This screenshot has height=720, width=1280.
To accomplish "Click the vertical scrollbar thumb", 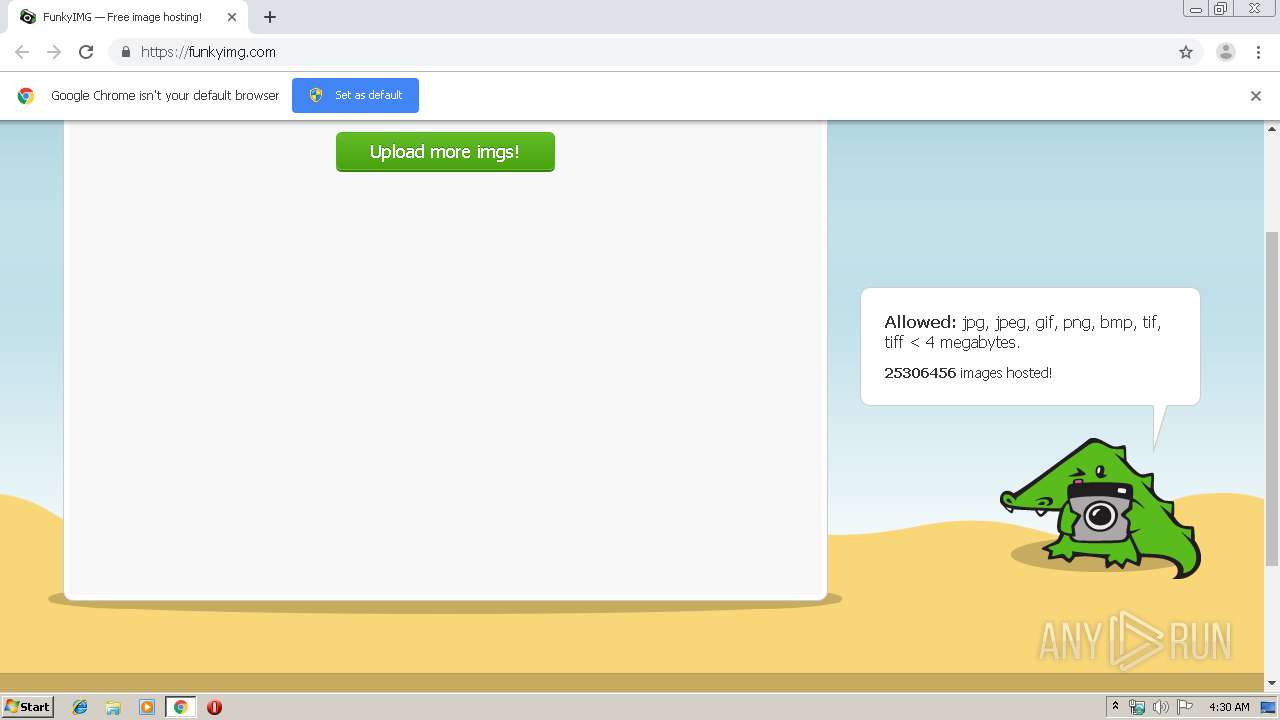I will pyautogui.click(x=1272, y=398).
